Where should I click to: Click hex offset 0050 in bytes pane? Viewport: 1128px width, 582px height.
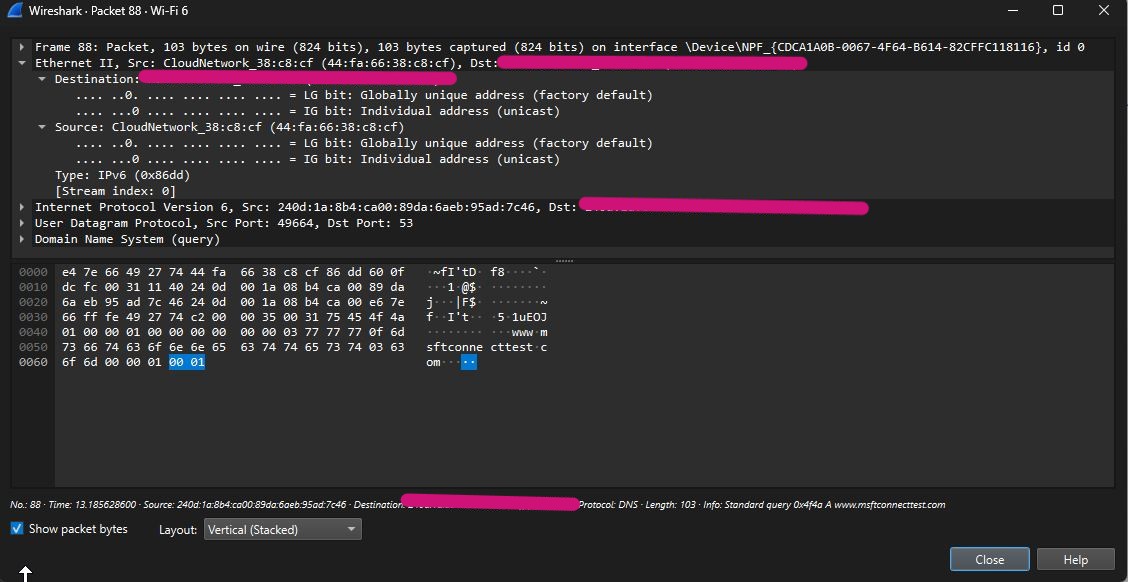(x=32, y=347)
